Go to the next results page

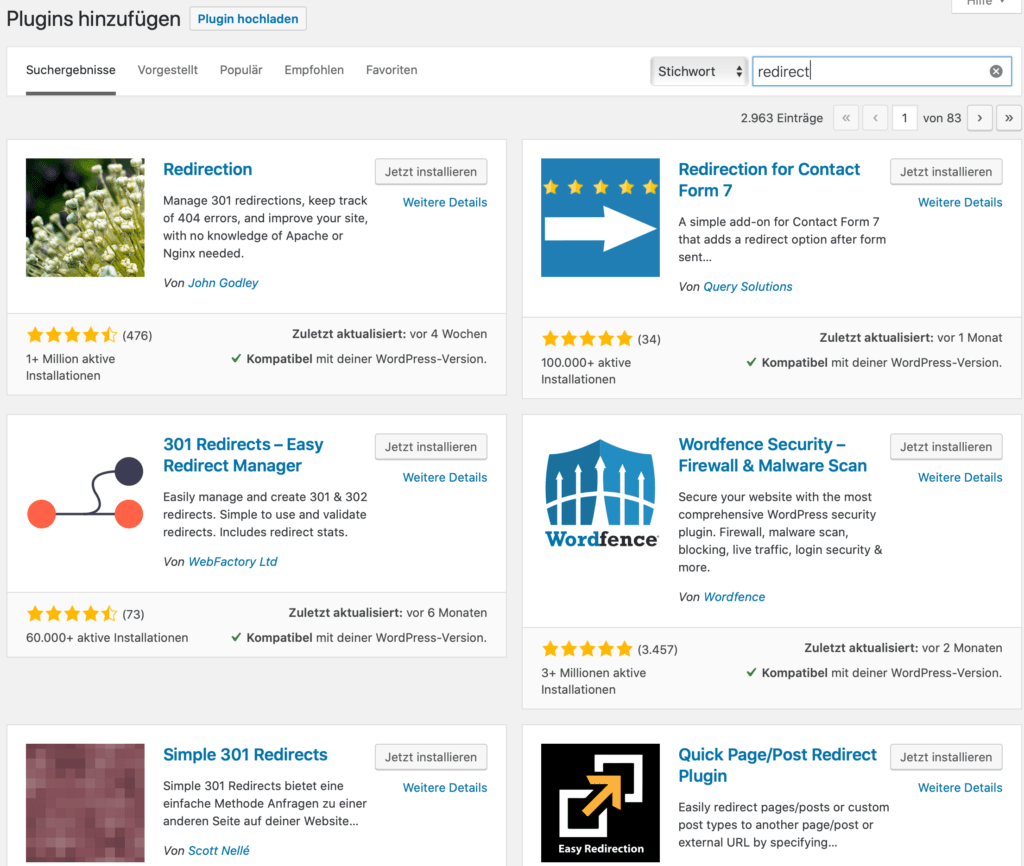pos(980,118)
